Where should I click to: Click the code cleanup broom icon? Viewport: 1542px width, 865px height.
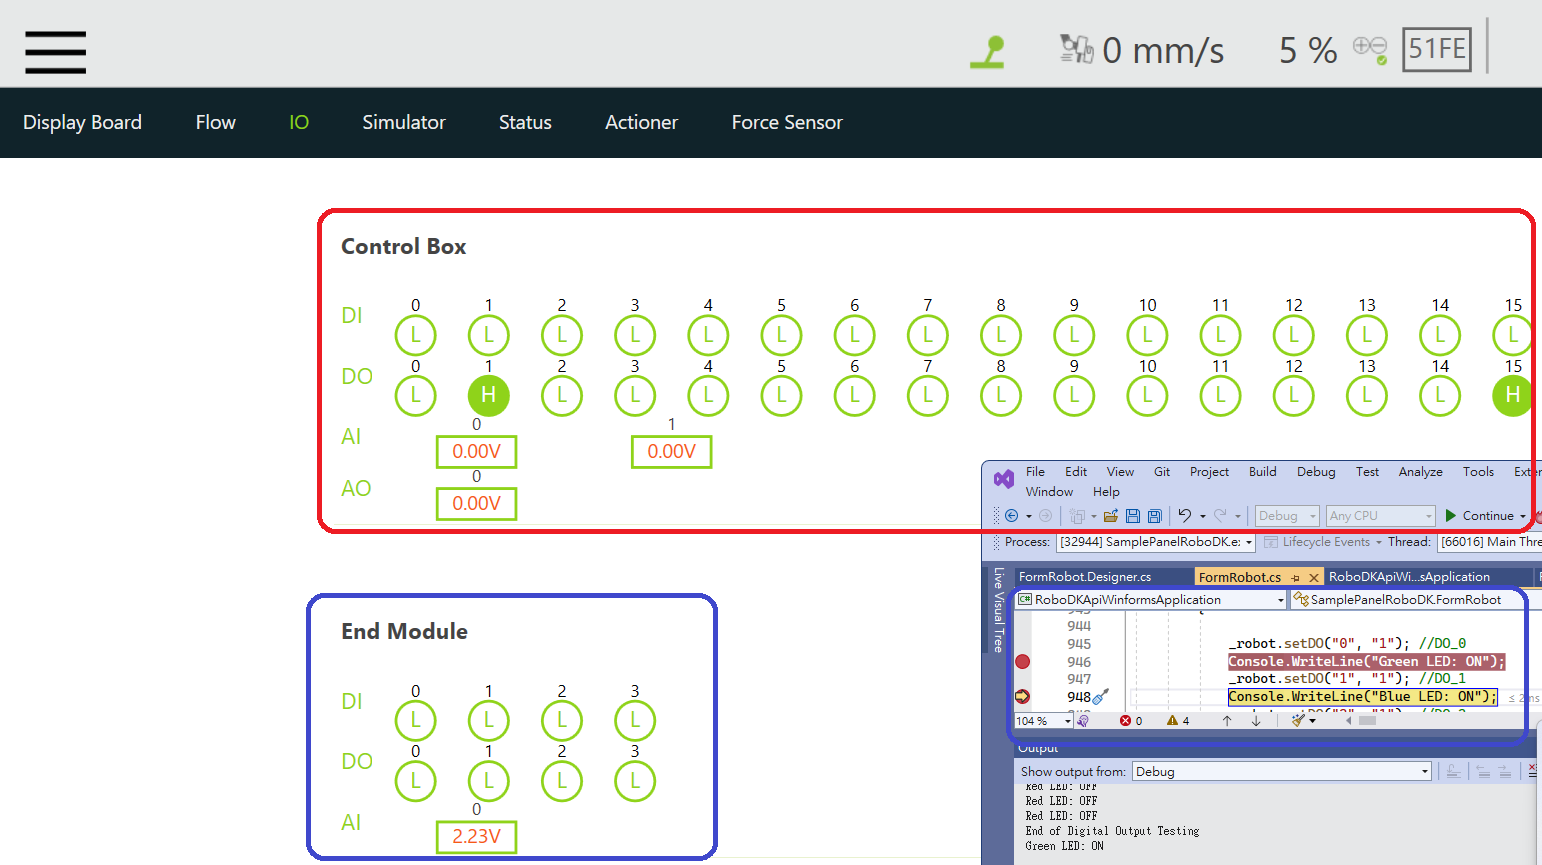1298,720
